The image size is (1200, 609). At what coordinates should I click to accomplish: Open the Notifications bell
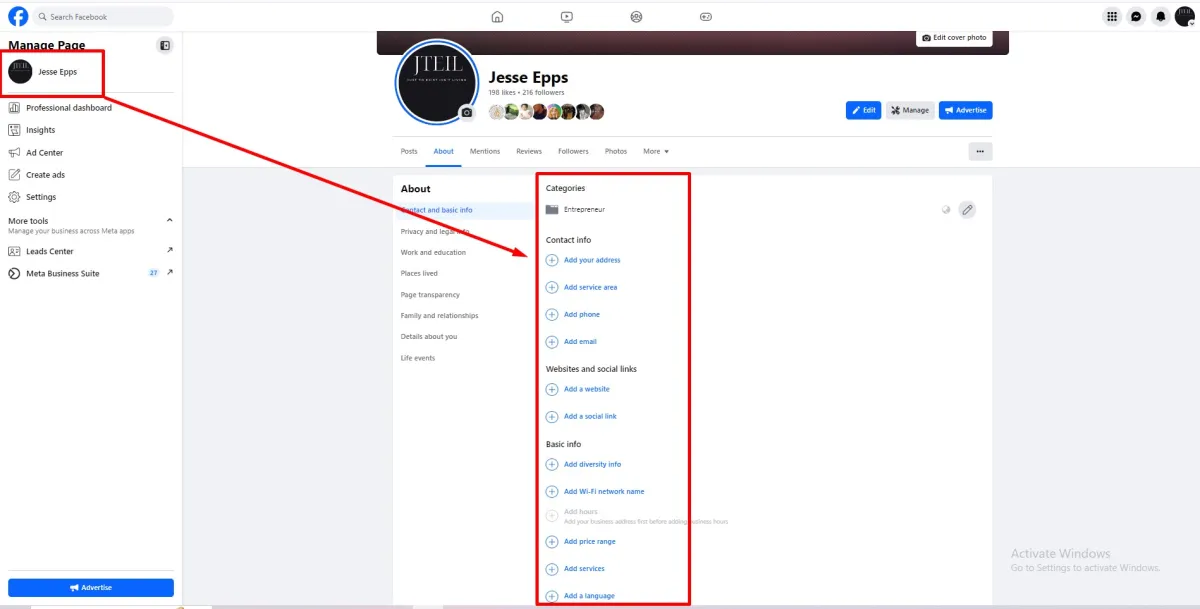click(1160, 16)
